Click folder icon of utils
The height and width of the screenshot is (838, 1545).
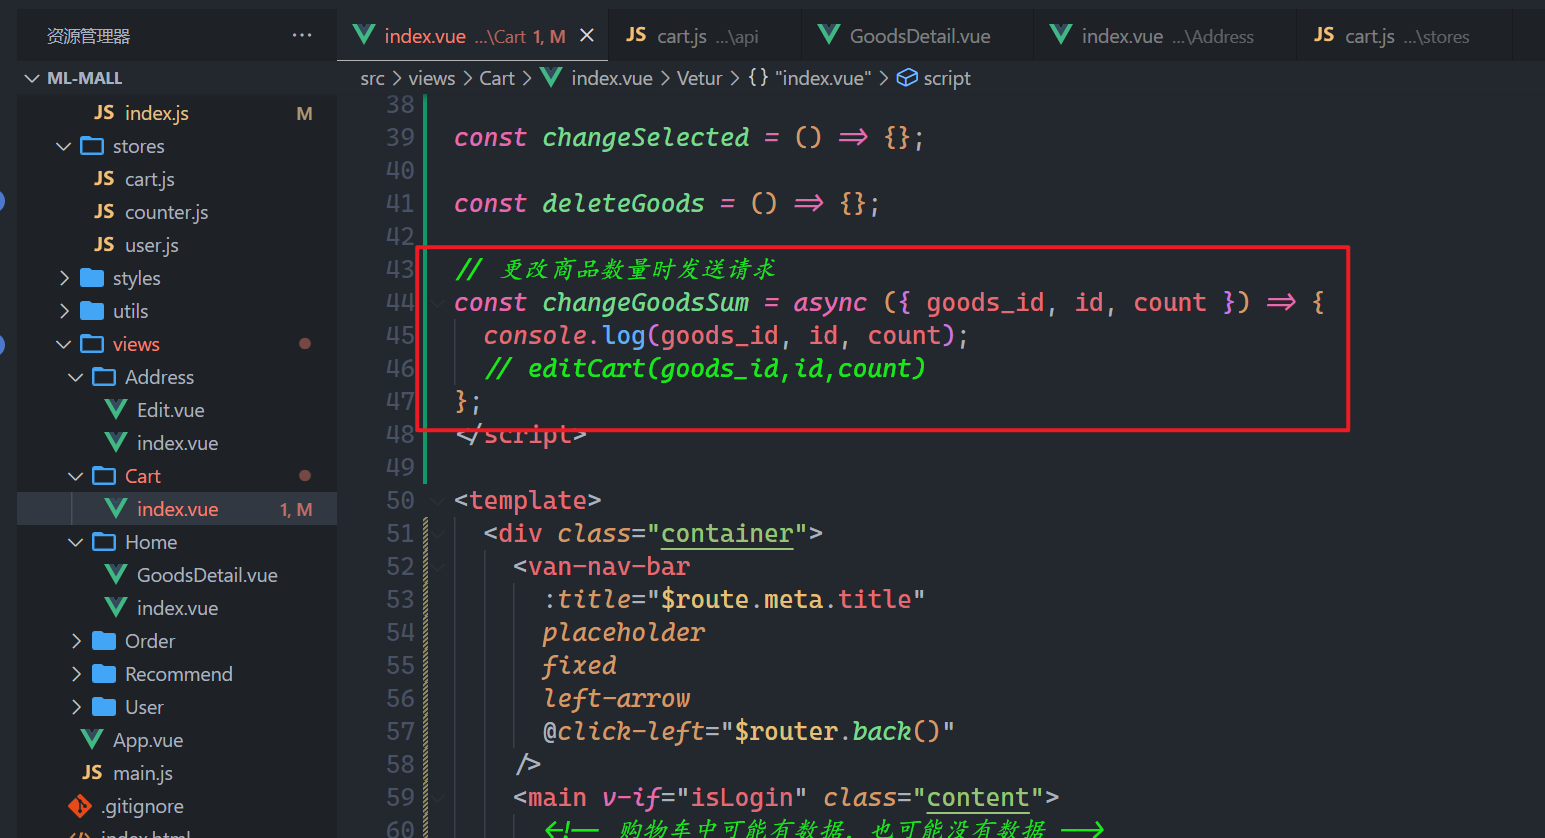[92, 311]
